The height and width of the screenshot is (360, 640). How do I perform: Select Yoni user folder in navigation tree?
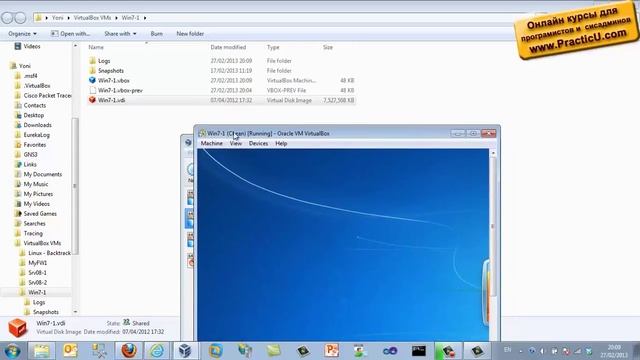[x=24, y=66]
